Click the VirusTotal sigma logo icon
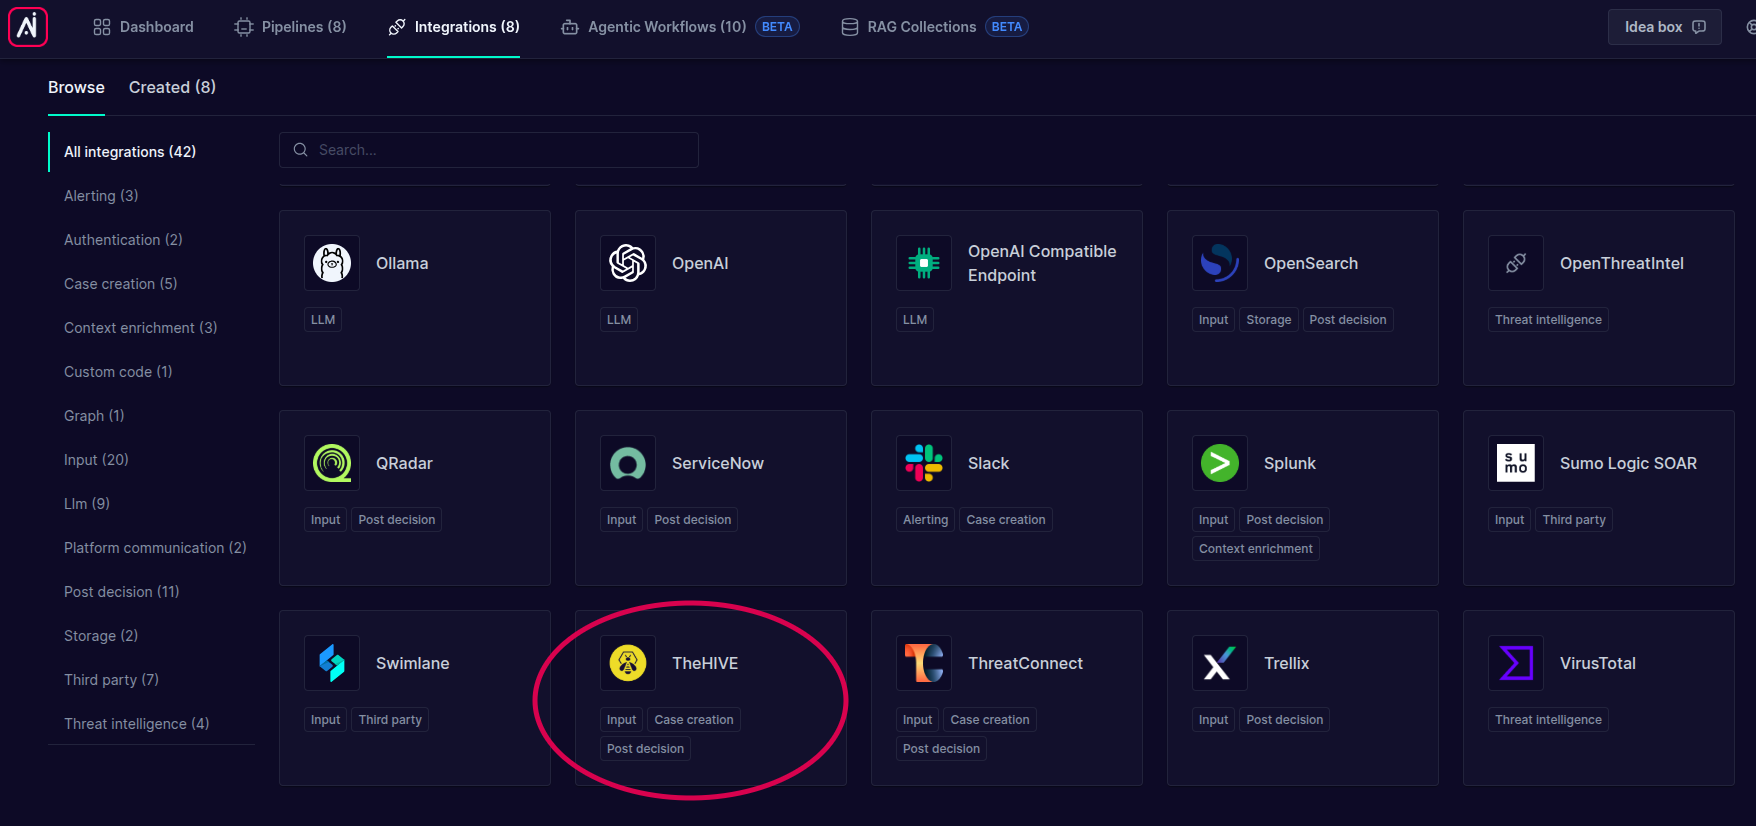 click(x=1516, y=663)
